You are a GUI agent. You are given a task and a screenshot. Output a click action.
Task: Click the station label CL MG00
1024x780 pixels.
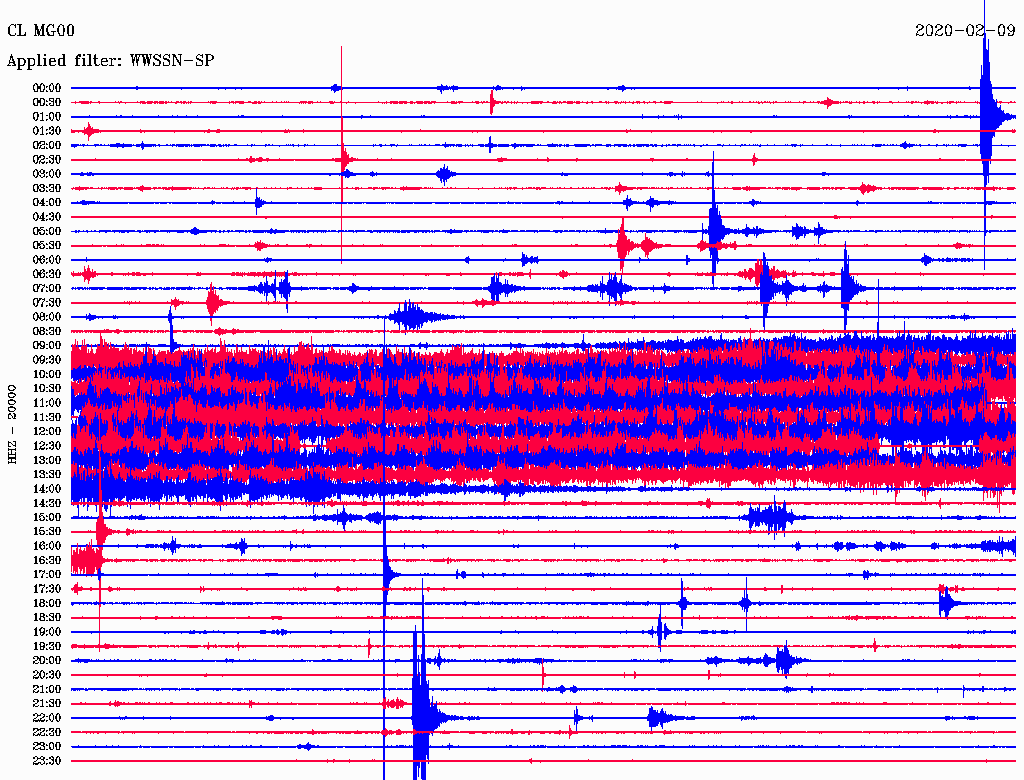pos(40,31)
